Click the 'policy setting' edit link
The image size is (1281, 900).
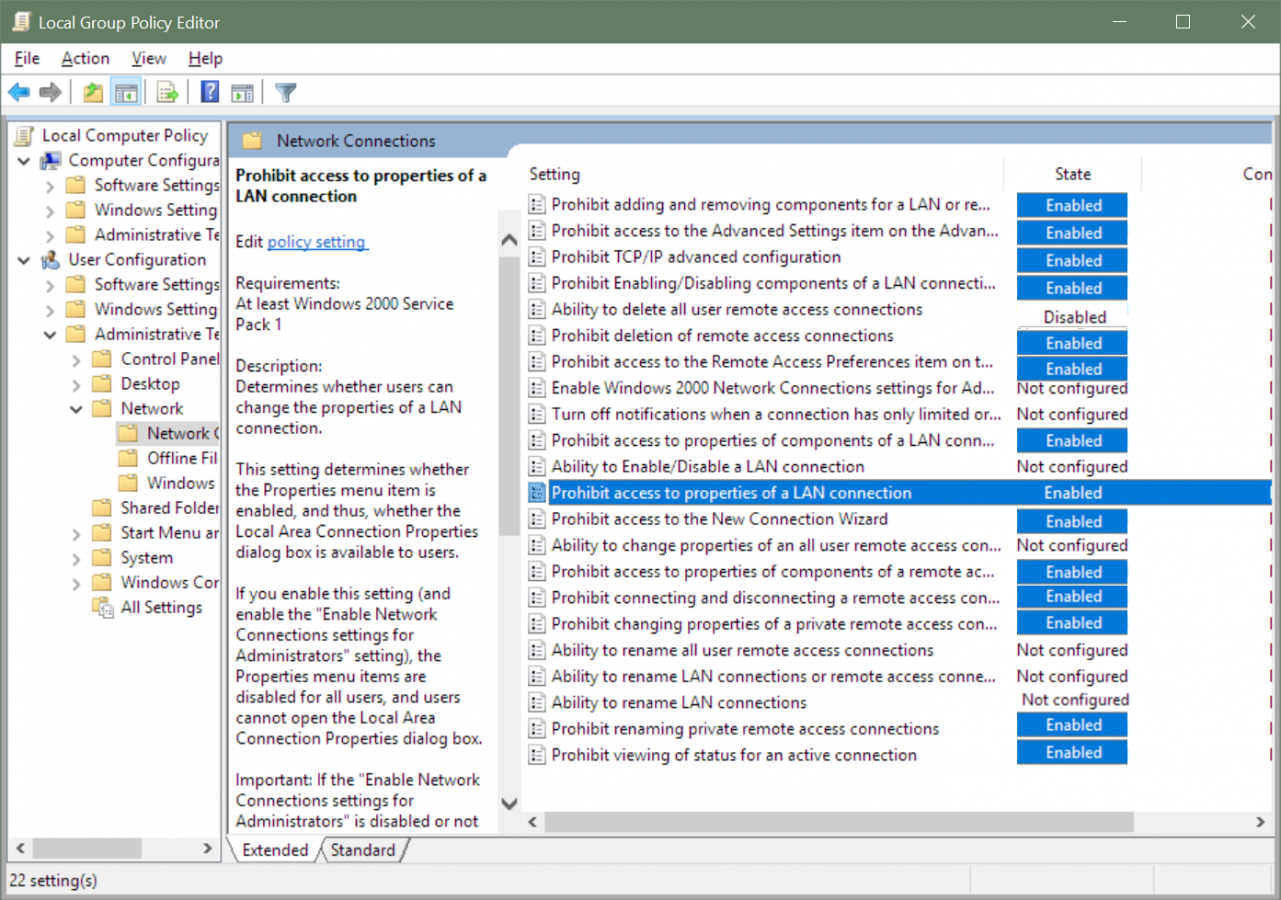(x=317, y=242)
